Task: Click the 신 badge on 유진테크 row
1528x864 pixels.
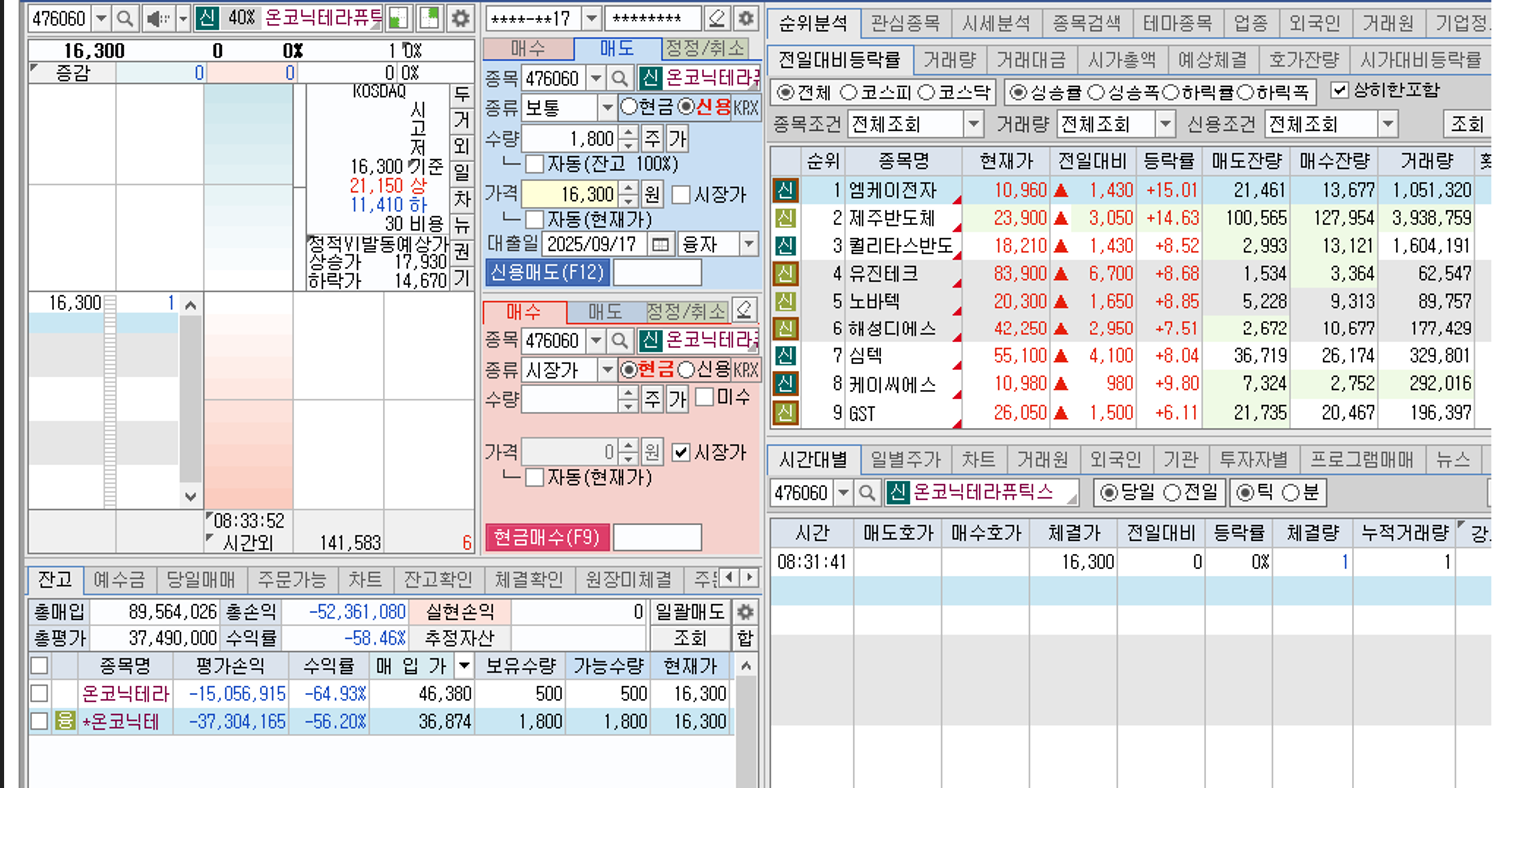Action: [x=785, y=273]
